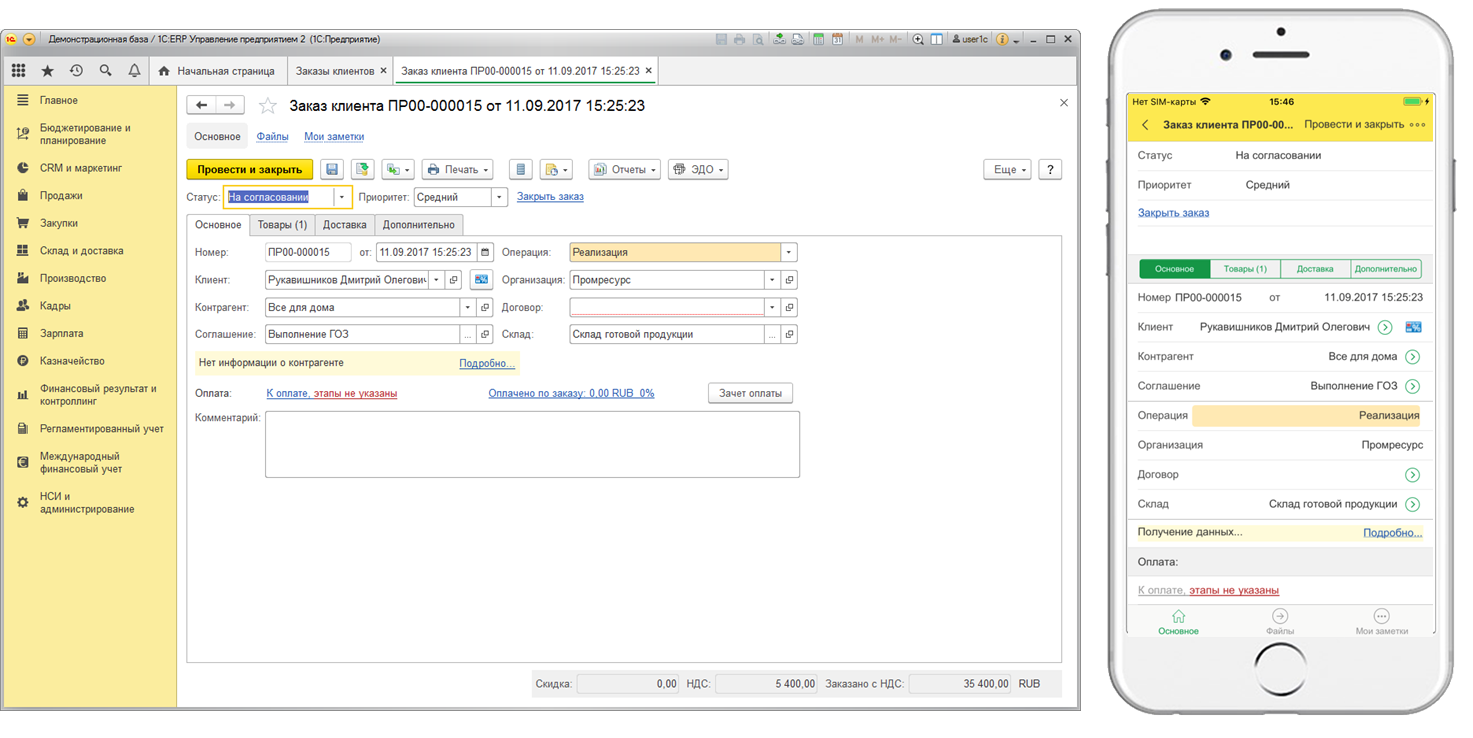Expand the Статус dropdown

(342, 198)
